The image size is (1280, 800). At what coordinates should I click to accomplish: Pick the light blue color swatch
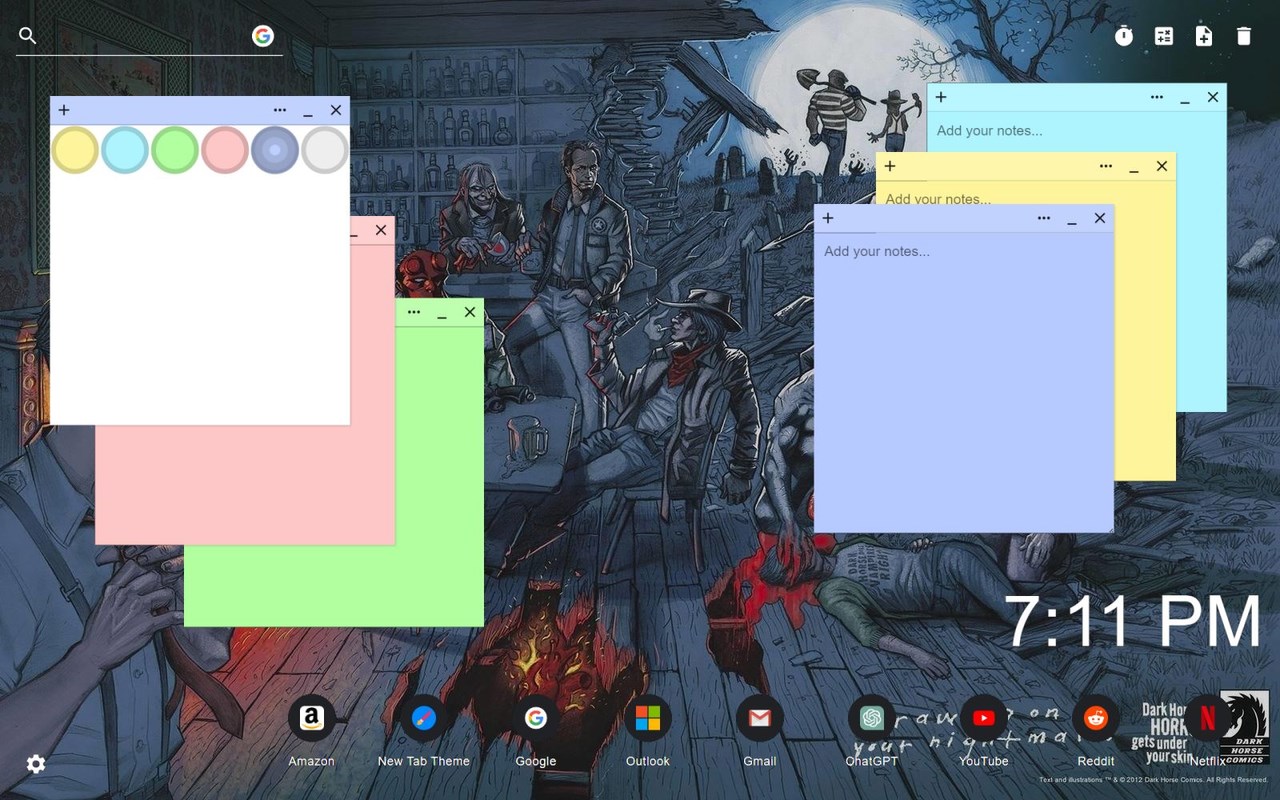click(125, 150)
